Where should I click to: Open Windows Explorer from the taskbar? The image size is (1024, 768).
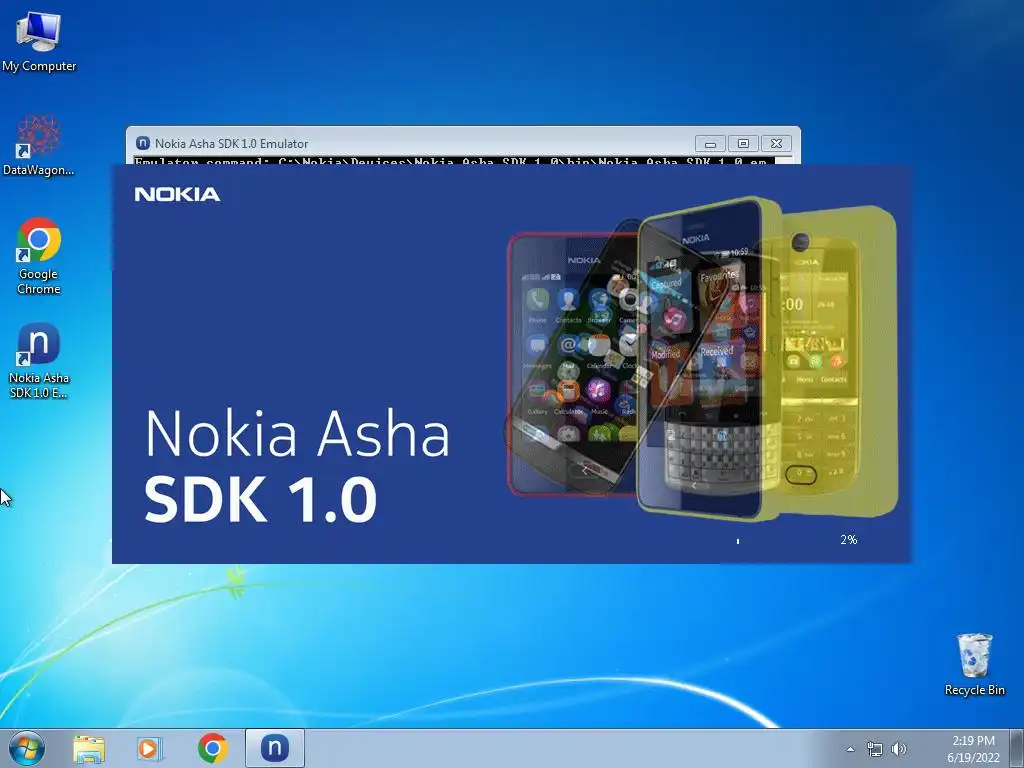[x=89, y=748]
